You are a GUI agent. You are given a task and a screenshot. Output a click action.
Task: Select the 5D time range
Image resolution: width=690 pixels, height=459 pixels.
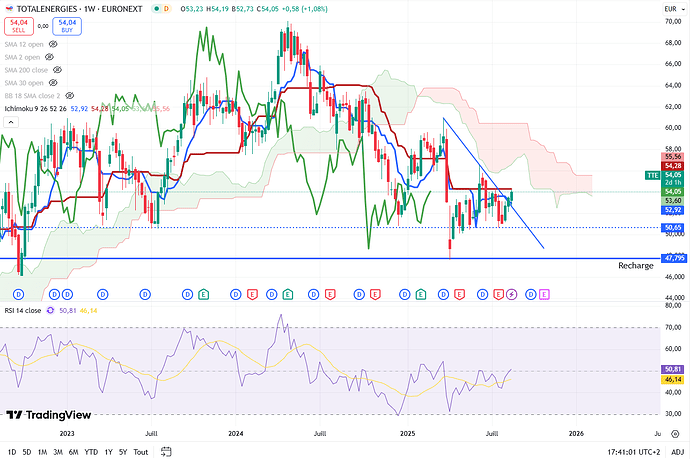(x=27, y=452)
